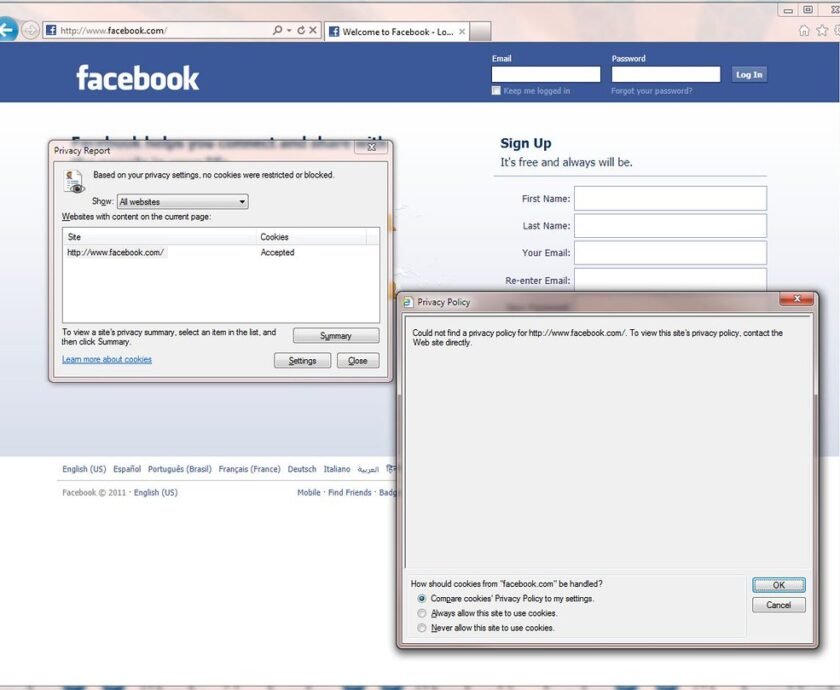The width and height of the screenshot is (840, 690).
Task: Click the Privacy Policy dialog title icon
Action: [x=408, y=302]
